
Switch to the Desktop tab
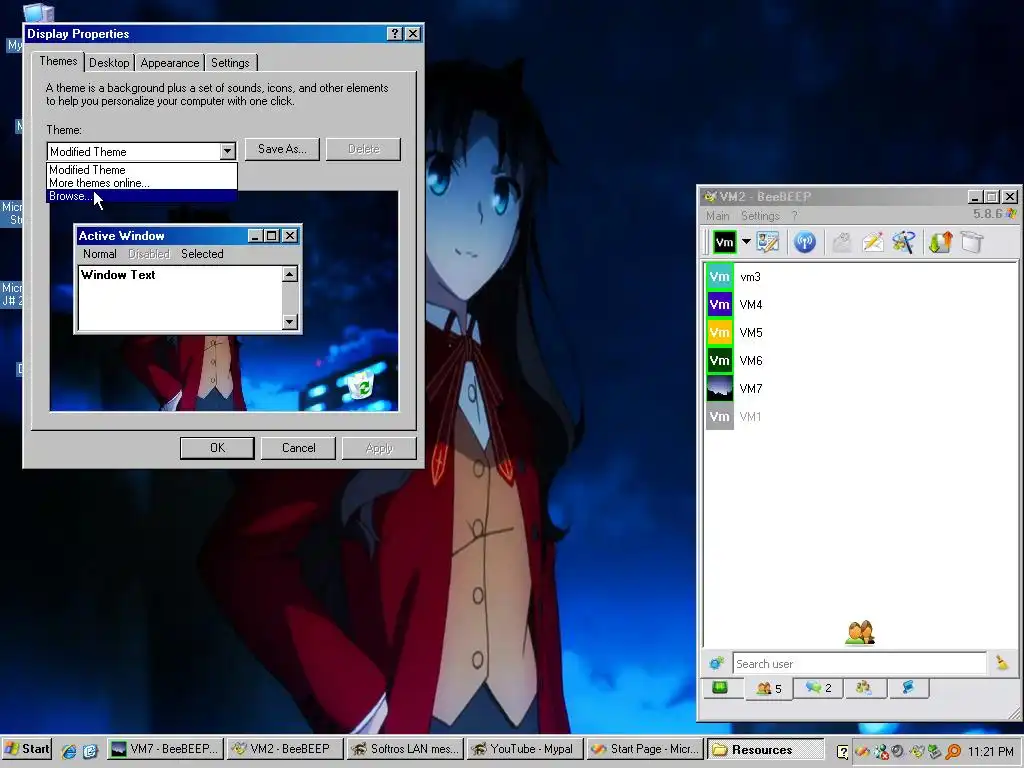pyautogui.click(x=109, y=63)
